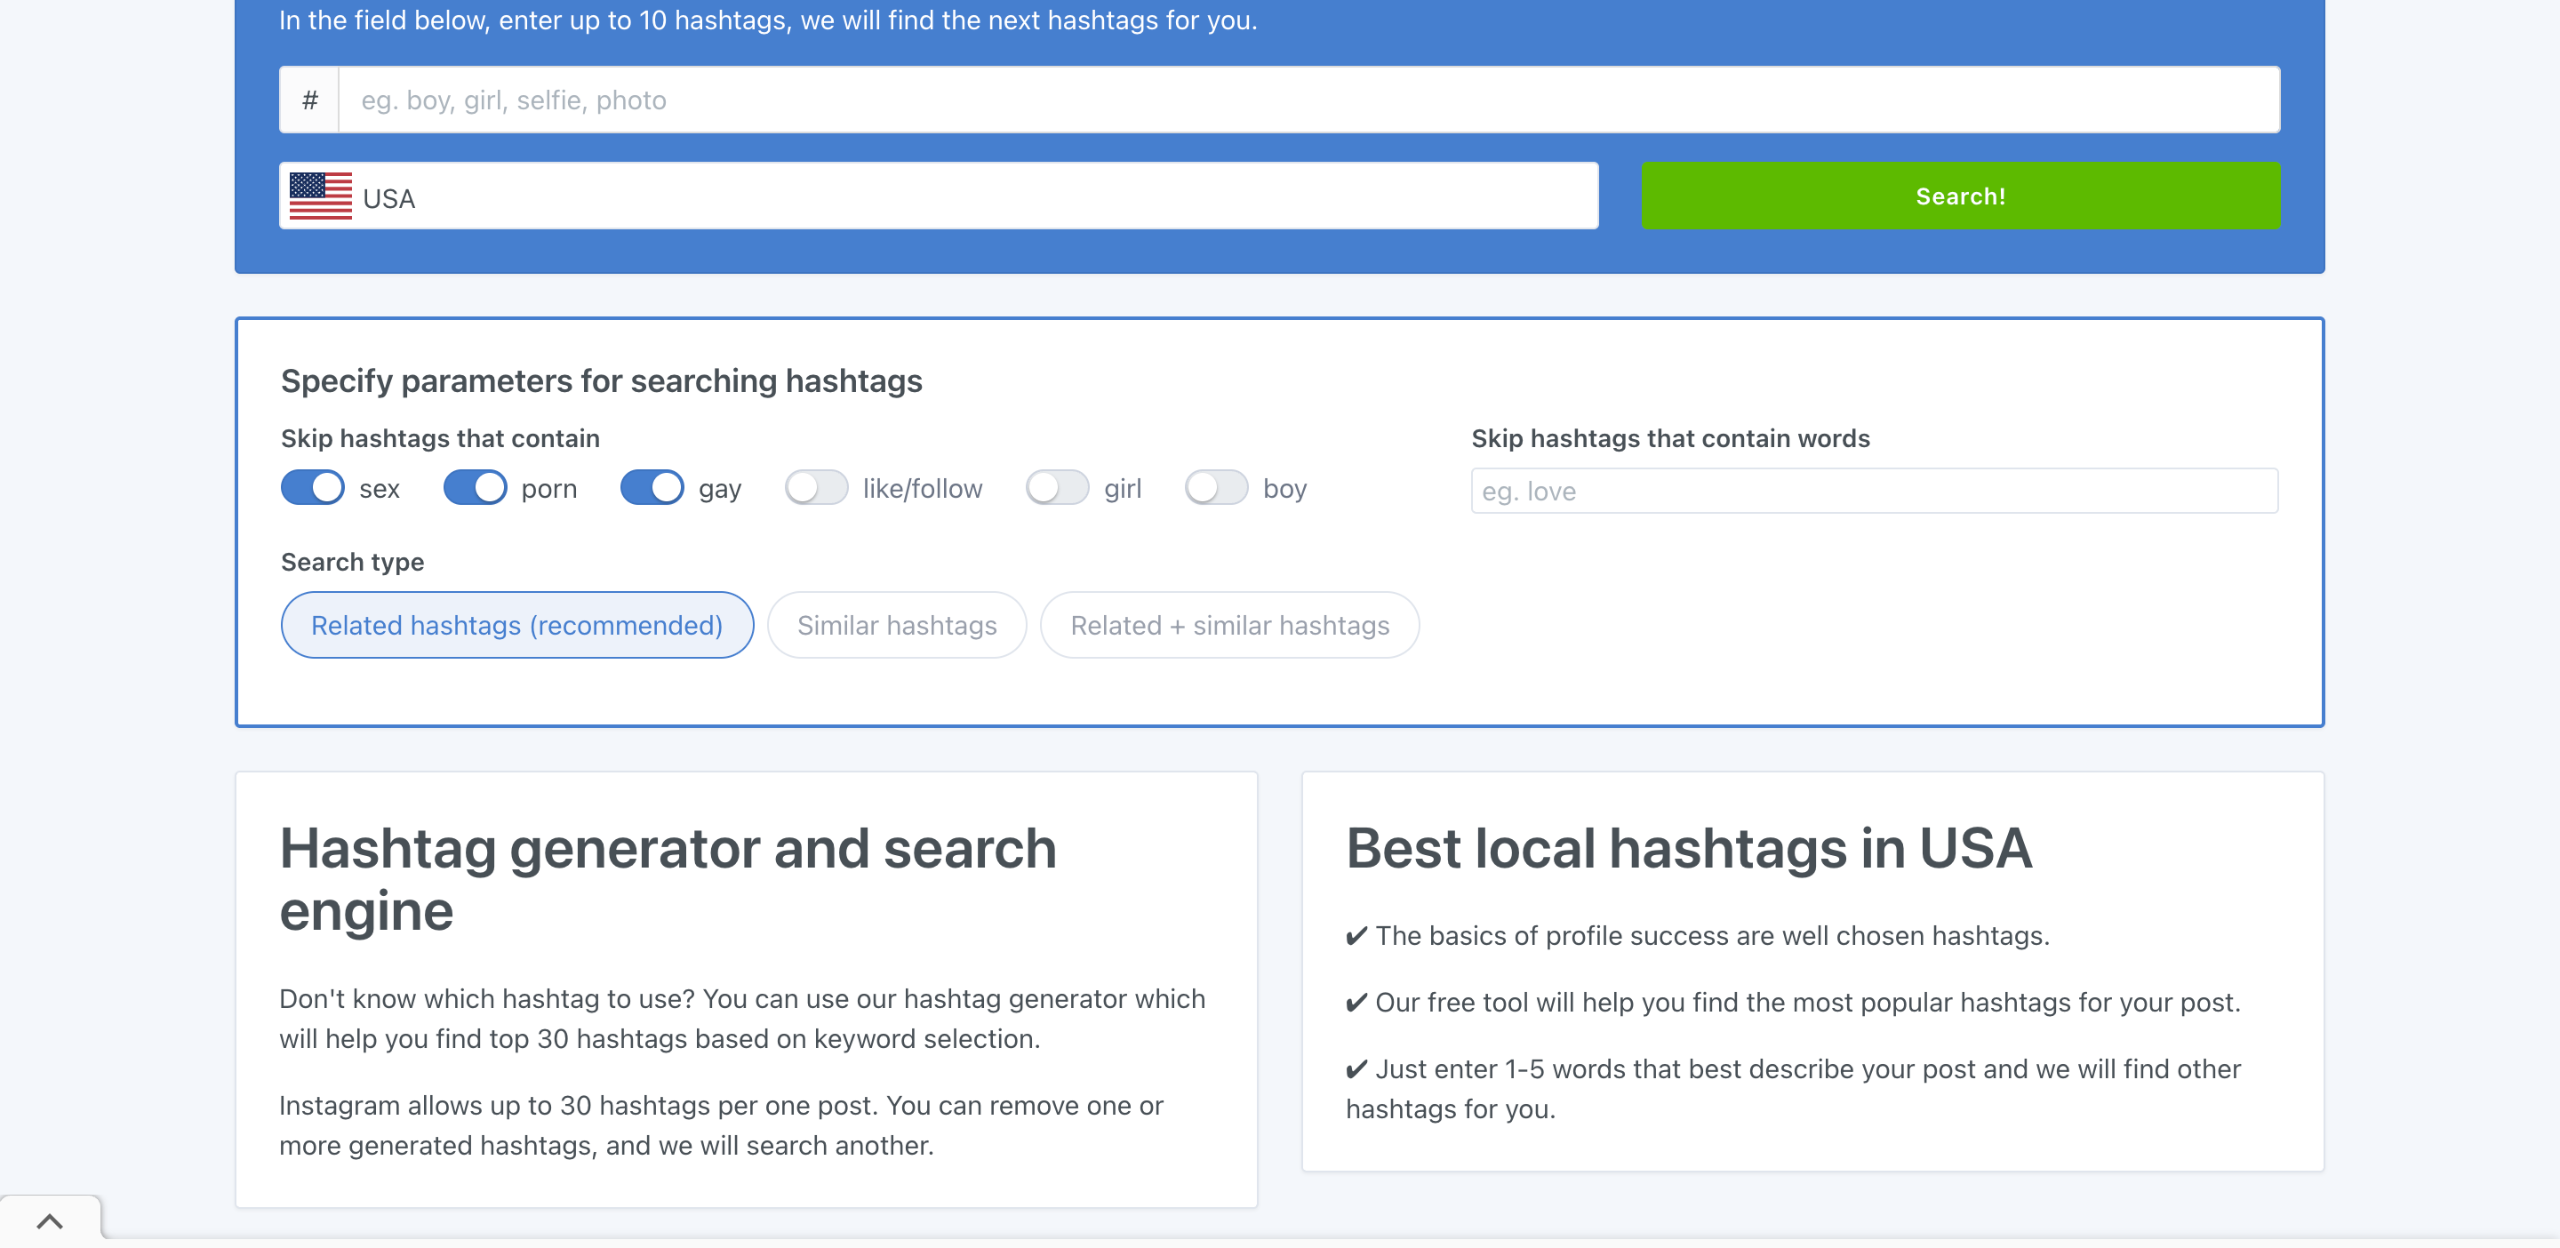Focus the hashtag keywords input field
Screen dimensions: 2560x1248
(1308, 100)
